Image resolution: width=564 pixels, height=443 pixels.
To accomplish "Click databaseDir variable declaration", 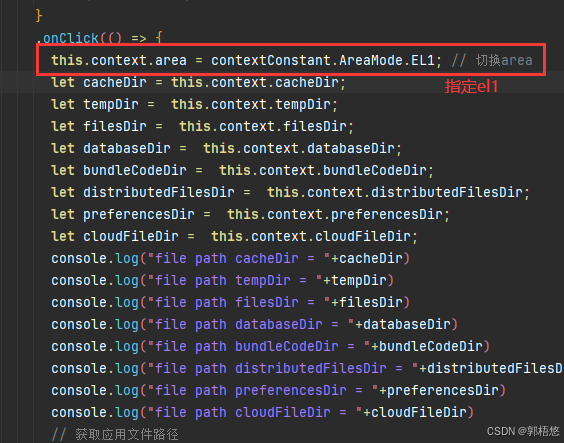I will 127,148.
